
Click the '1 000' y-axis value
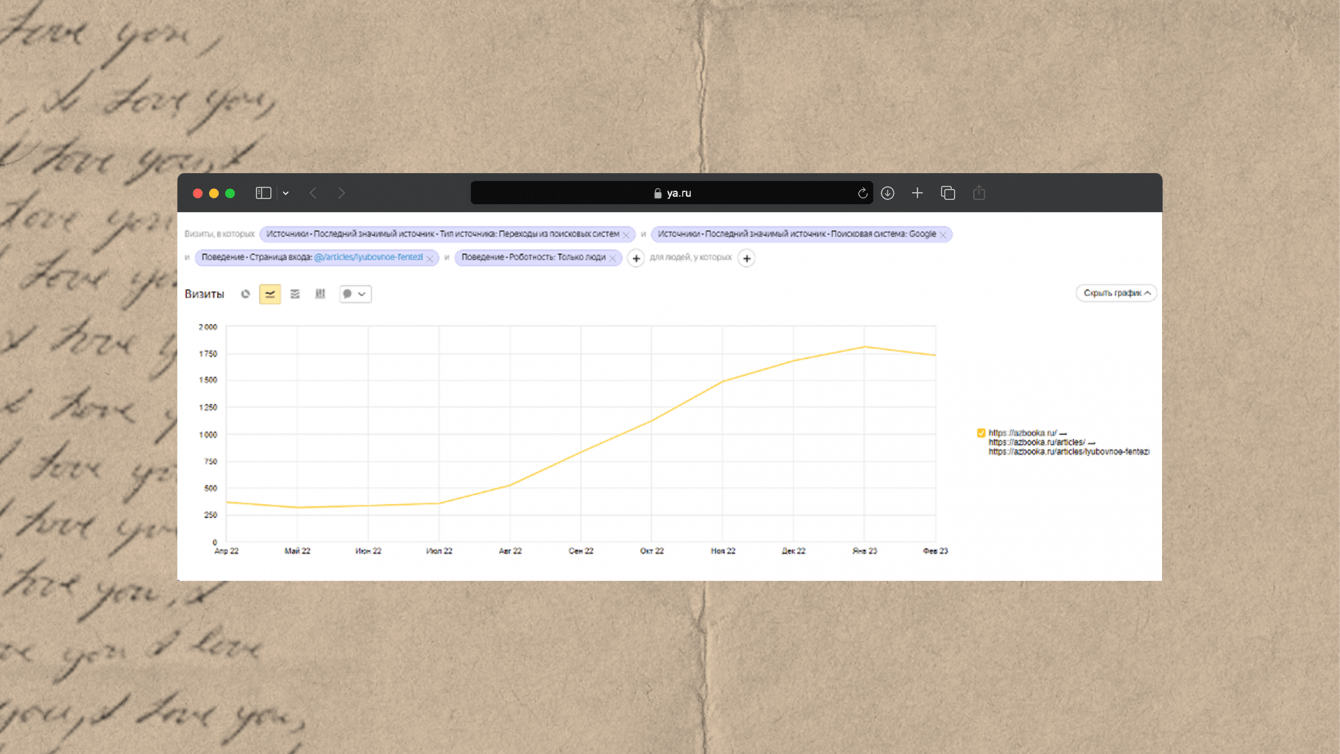click(207, 435)
